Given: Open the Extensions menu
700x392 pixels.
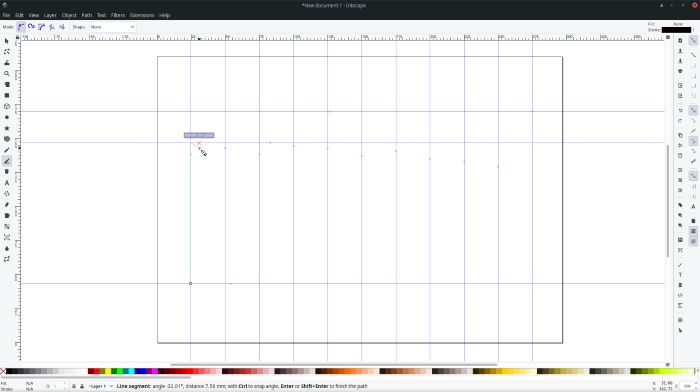Looking at the screenshot, I should tap(142, 15).
